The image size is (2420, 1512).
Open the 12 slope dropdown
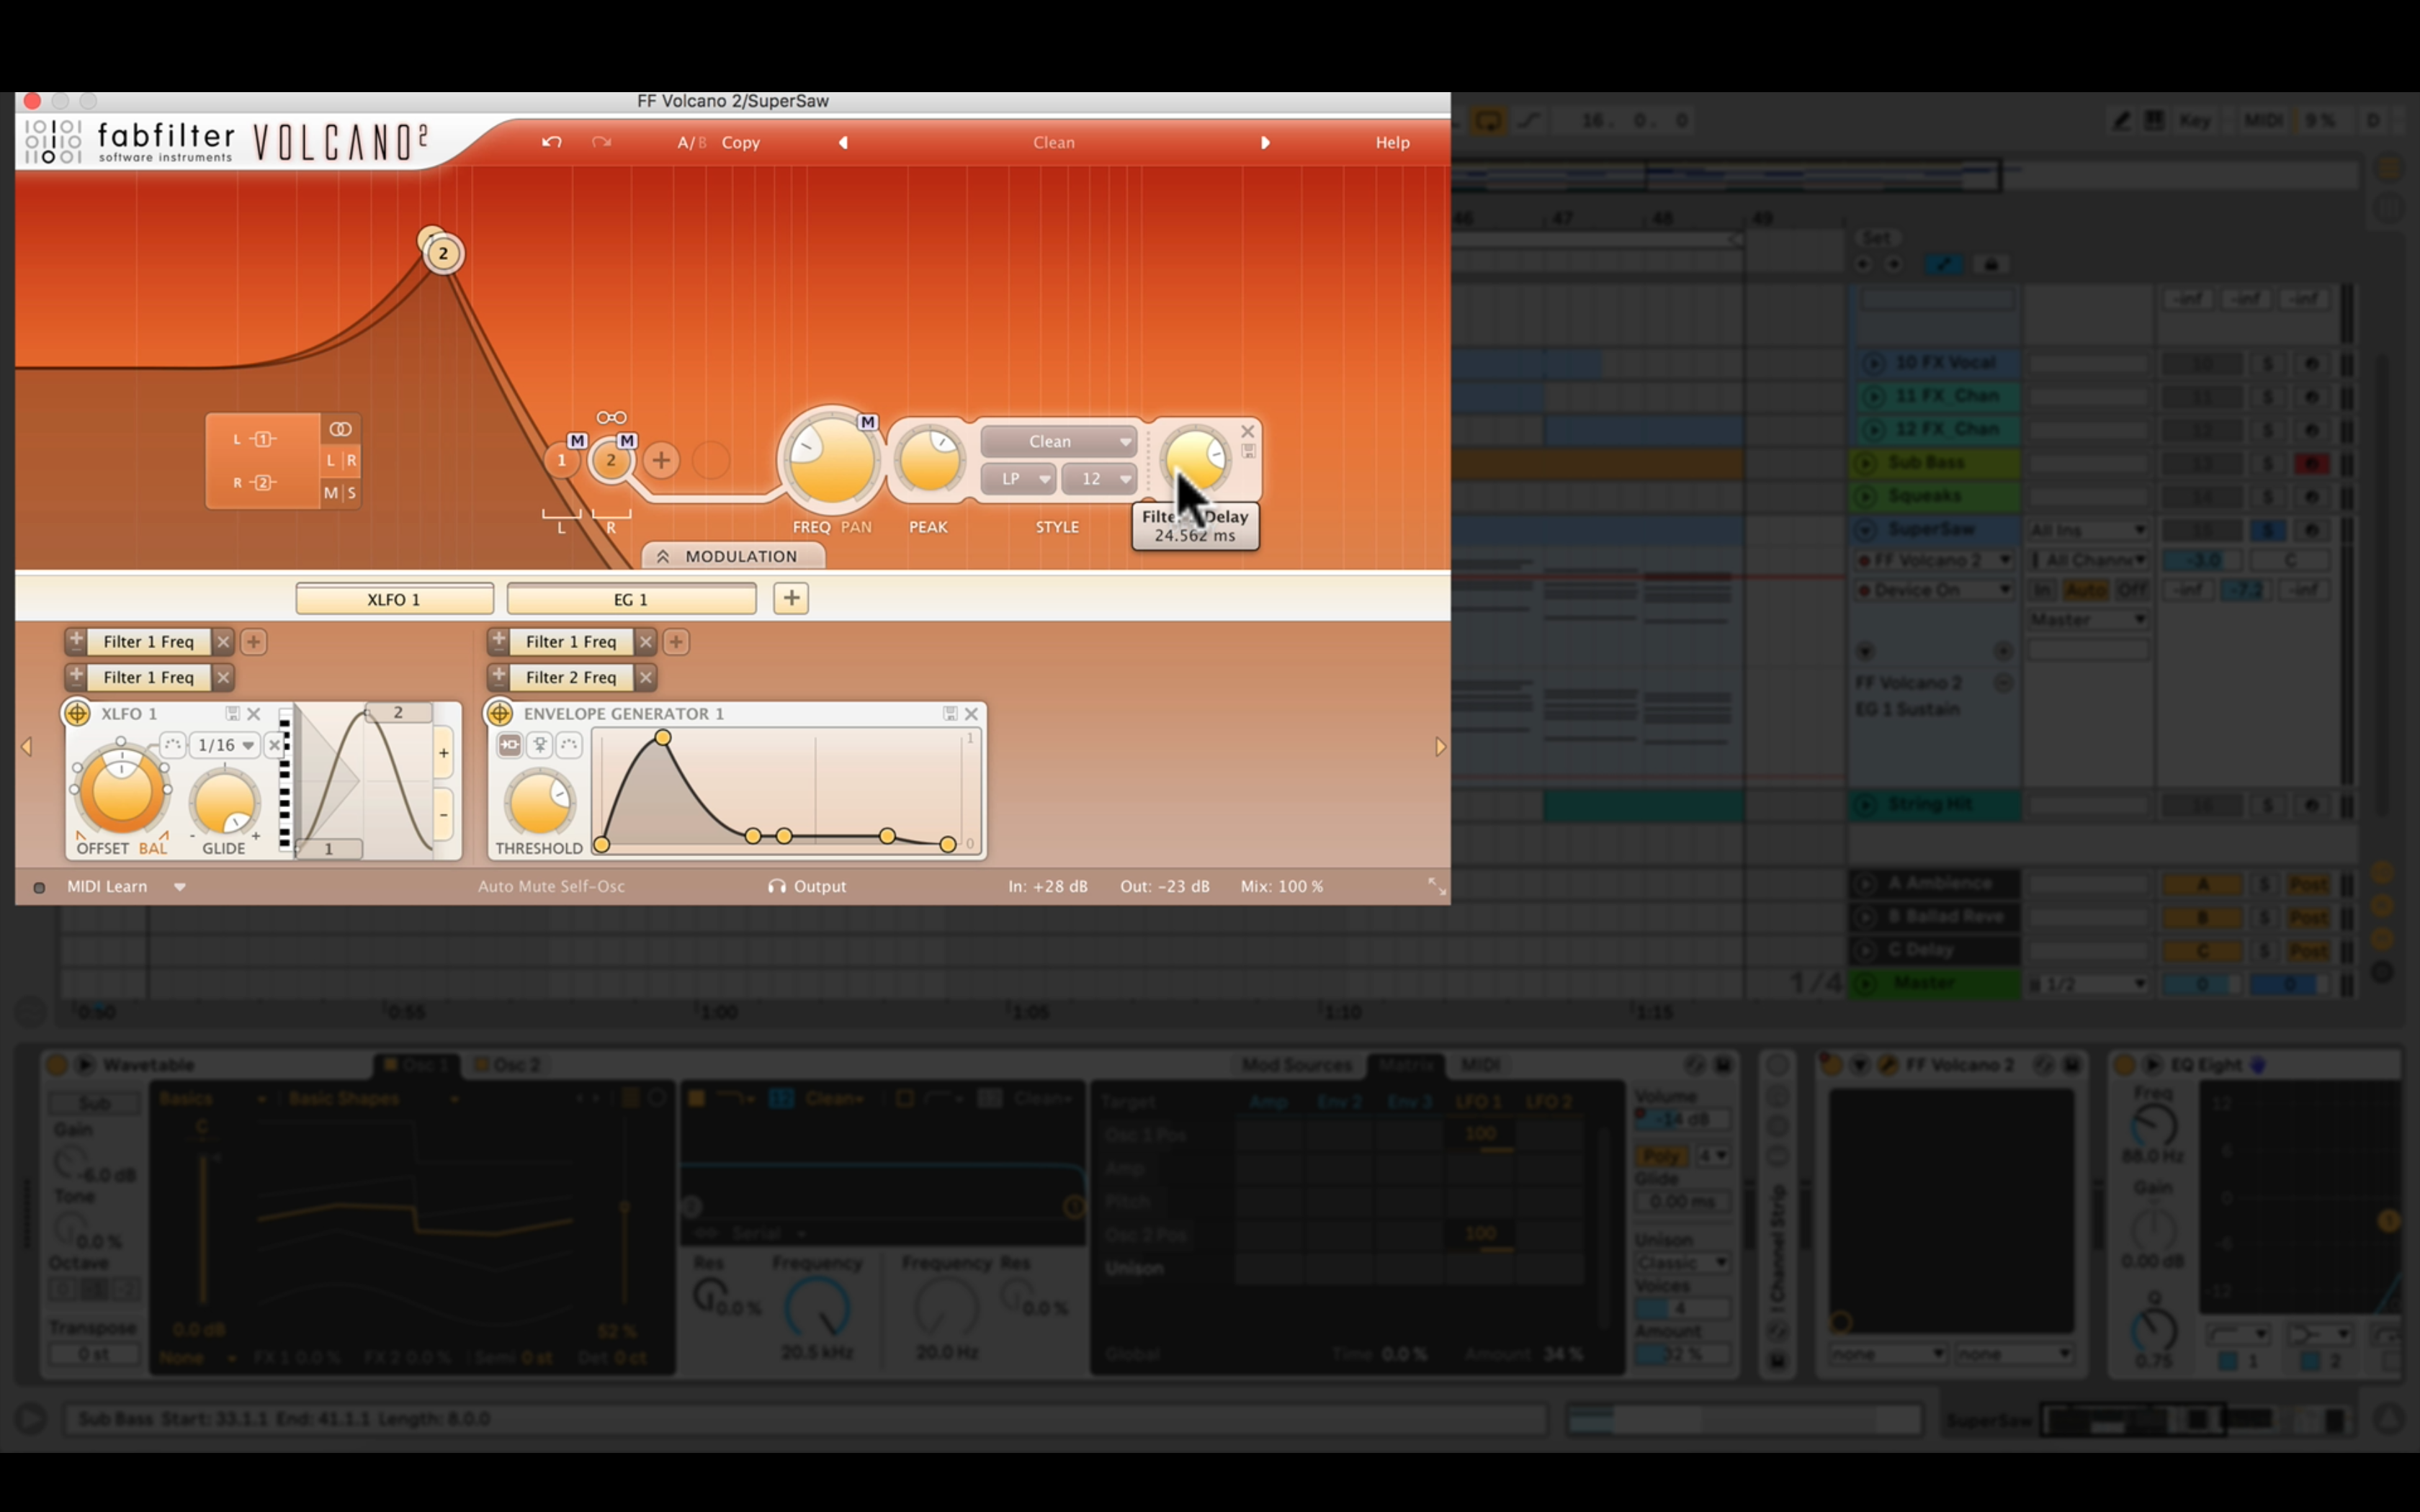1099,479
